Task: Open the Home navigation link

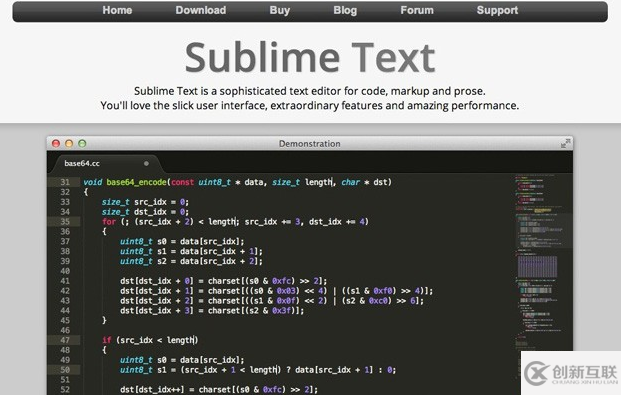Action: tap(117, 10)
